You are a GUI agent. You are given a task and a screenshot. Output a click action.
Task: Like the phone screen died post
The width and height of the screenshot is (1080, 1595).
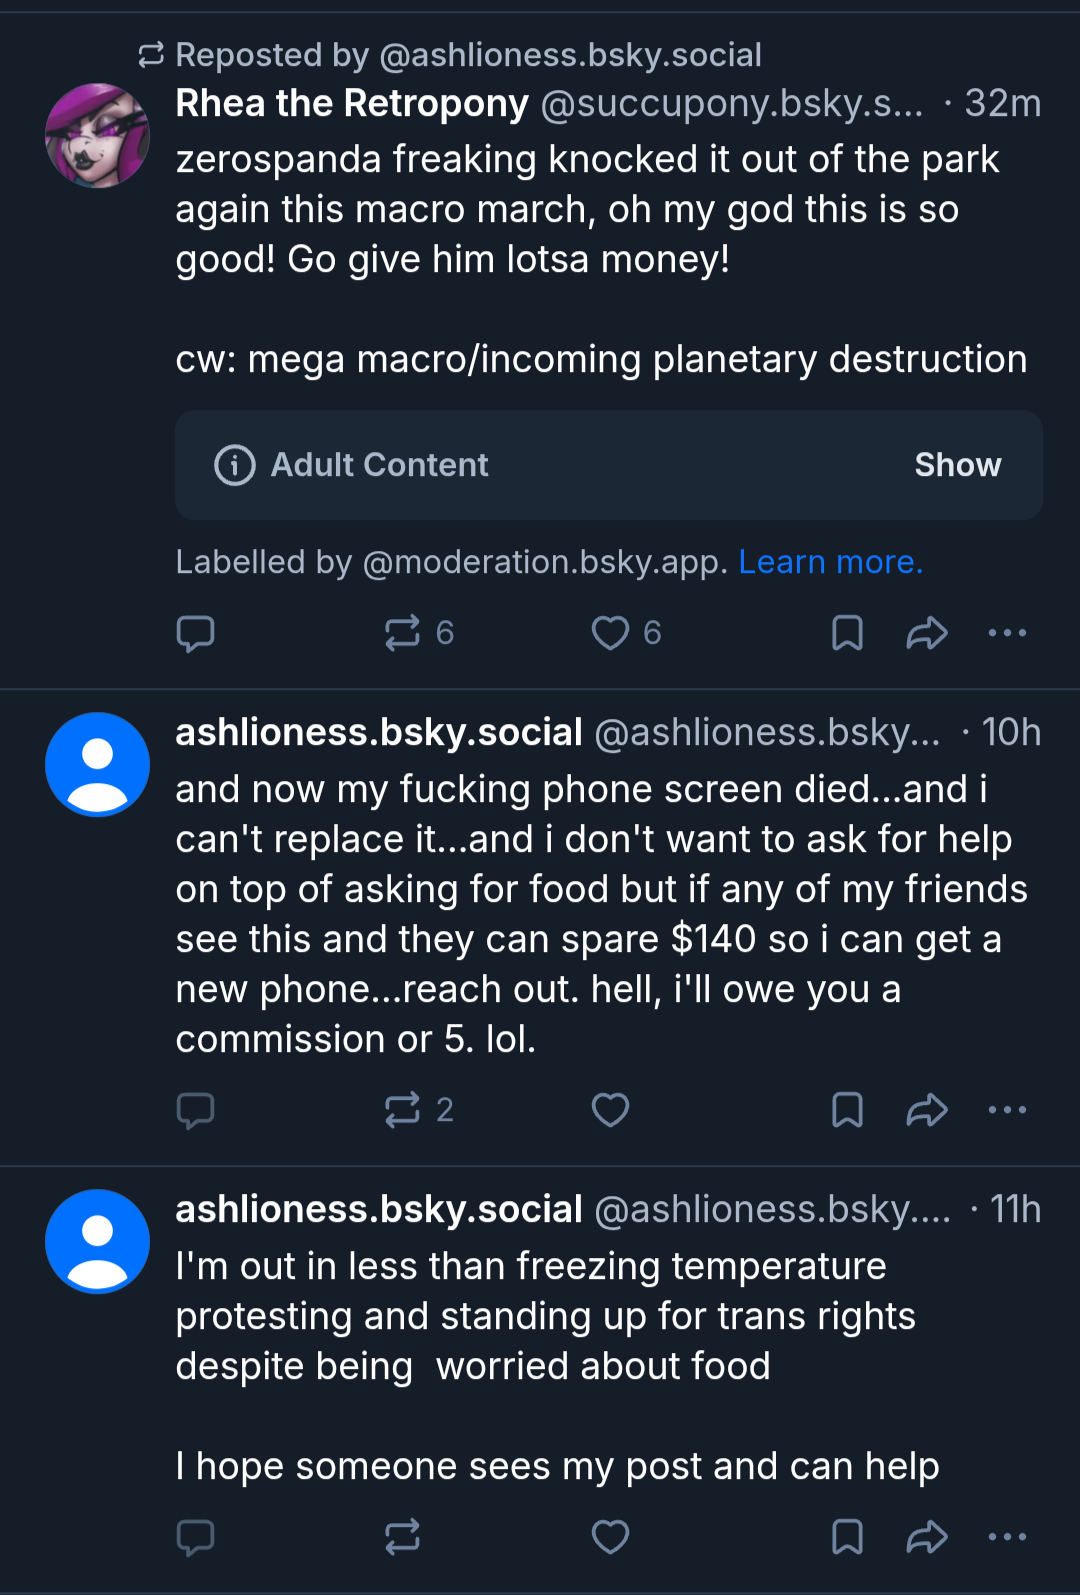[x=610, y=1110]
